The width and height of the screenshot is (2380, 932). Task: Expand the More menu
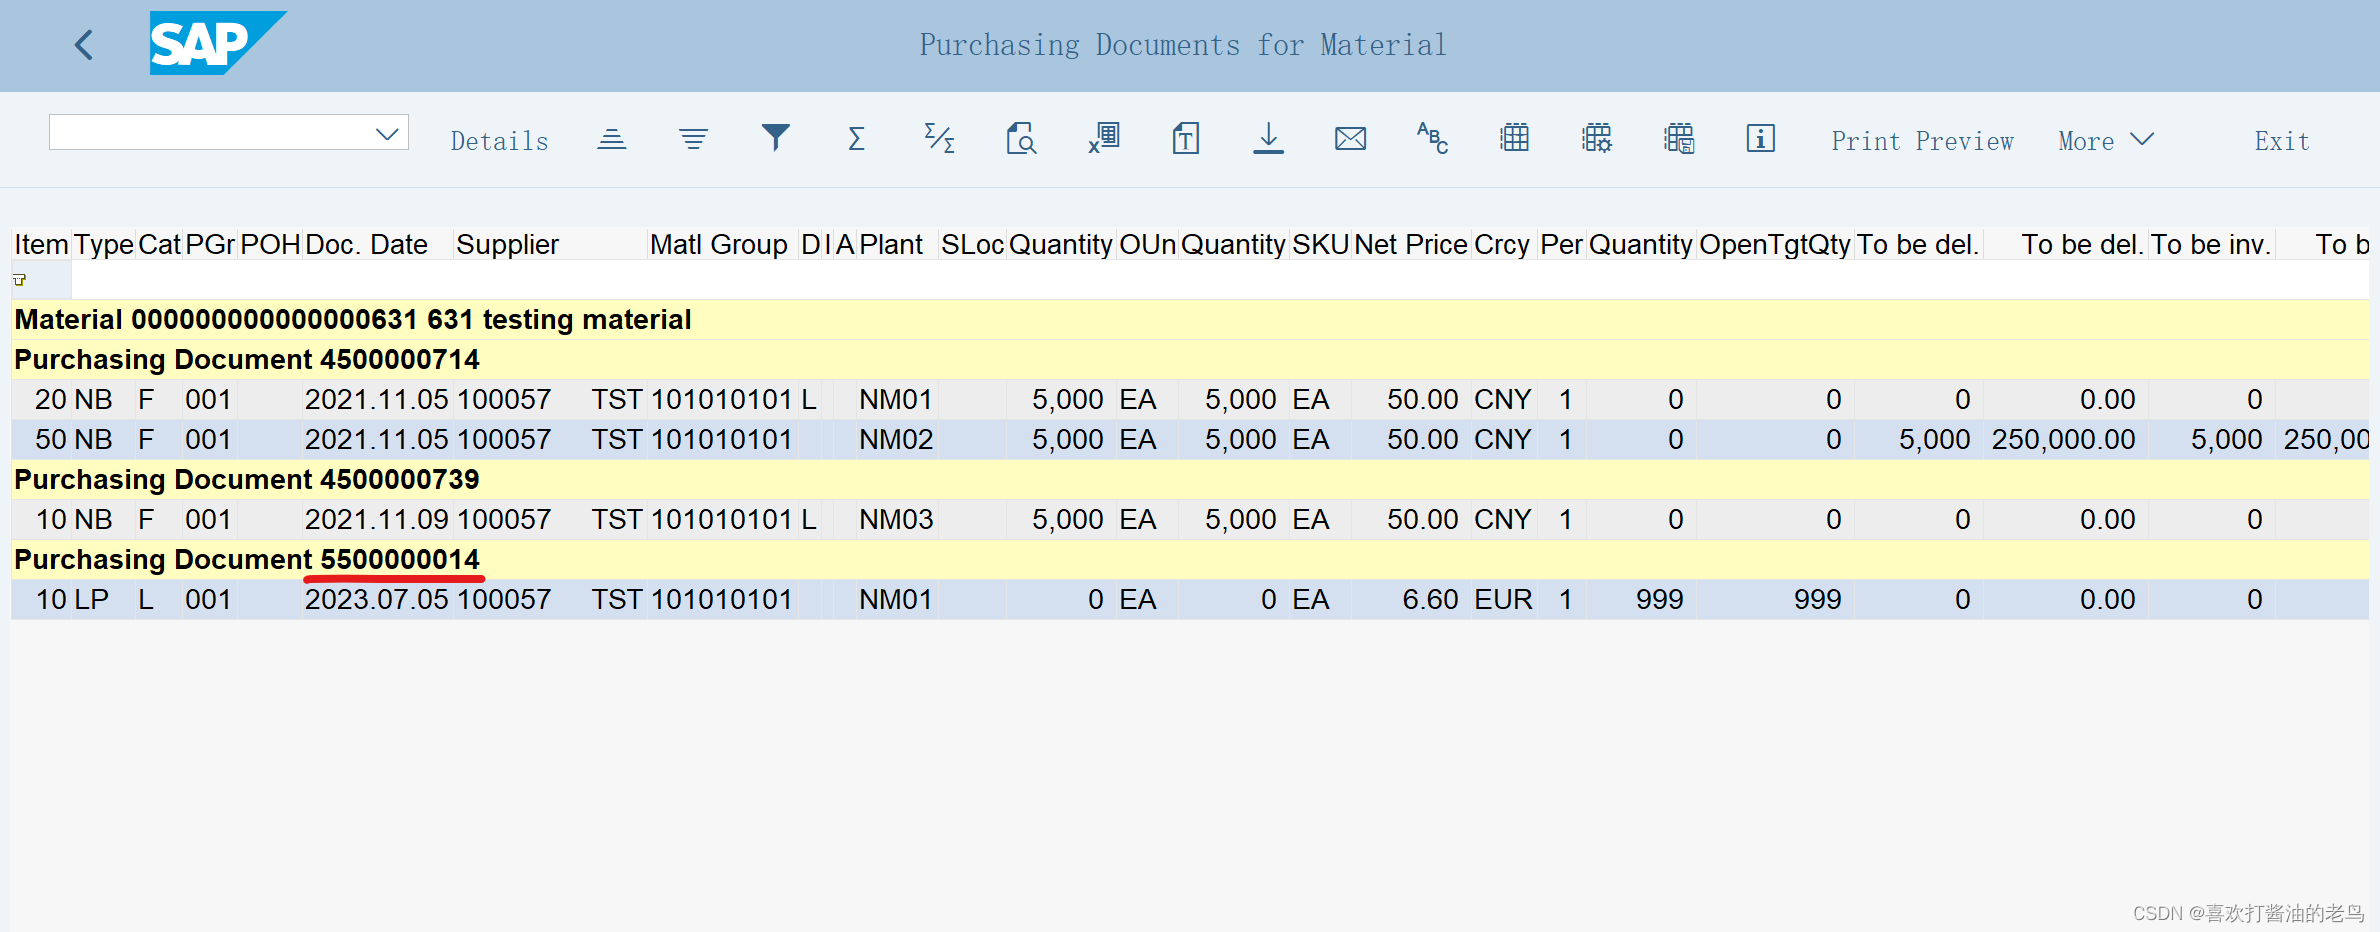coord(2105,140)
